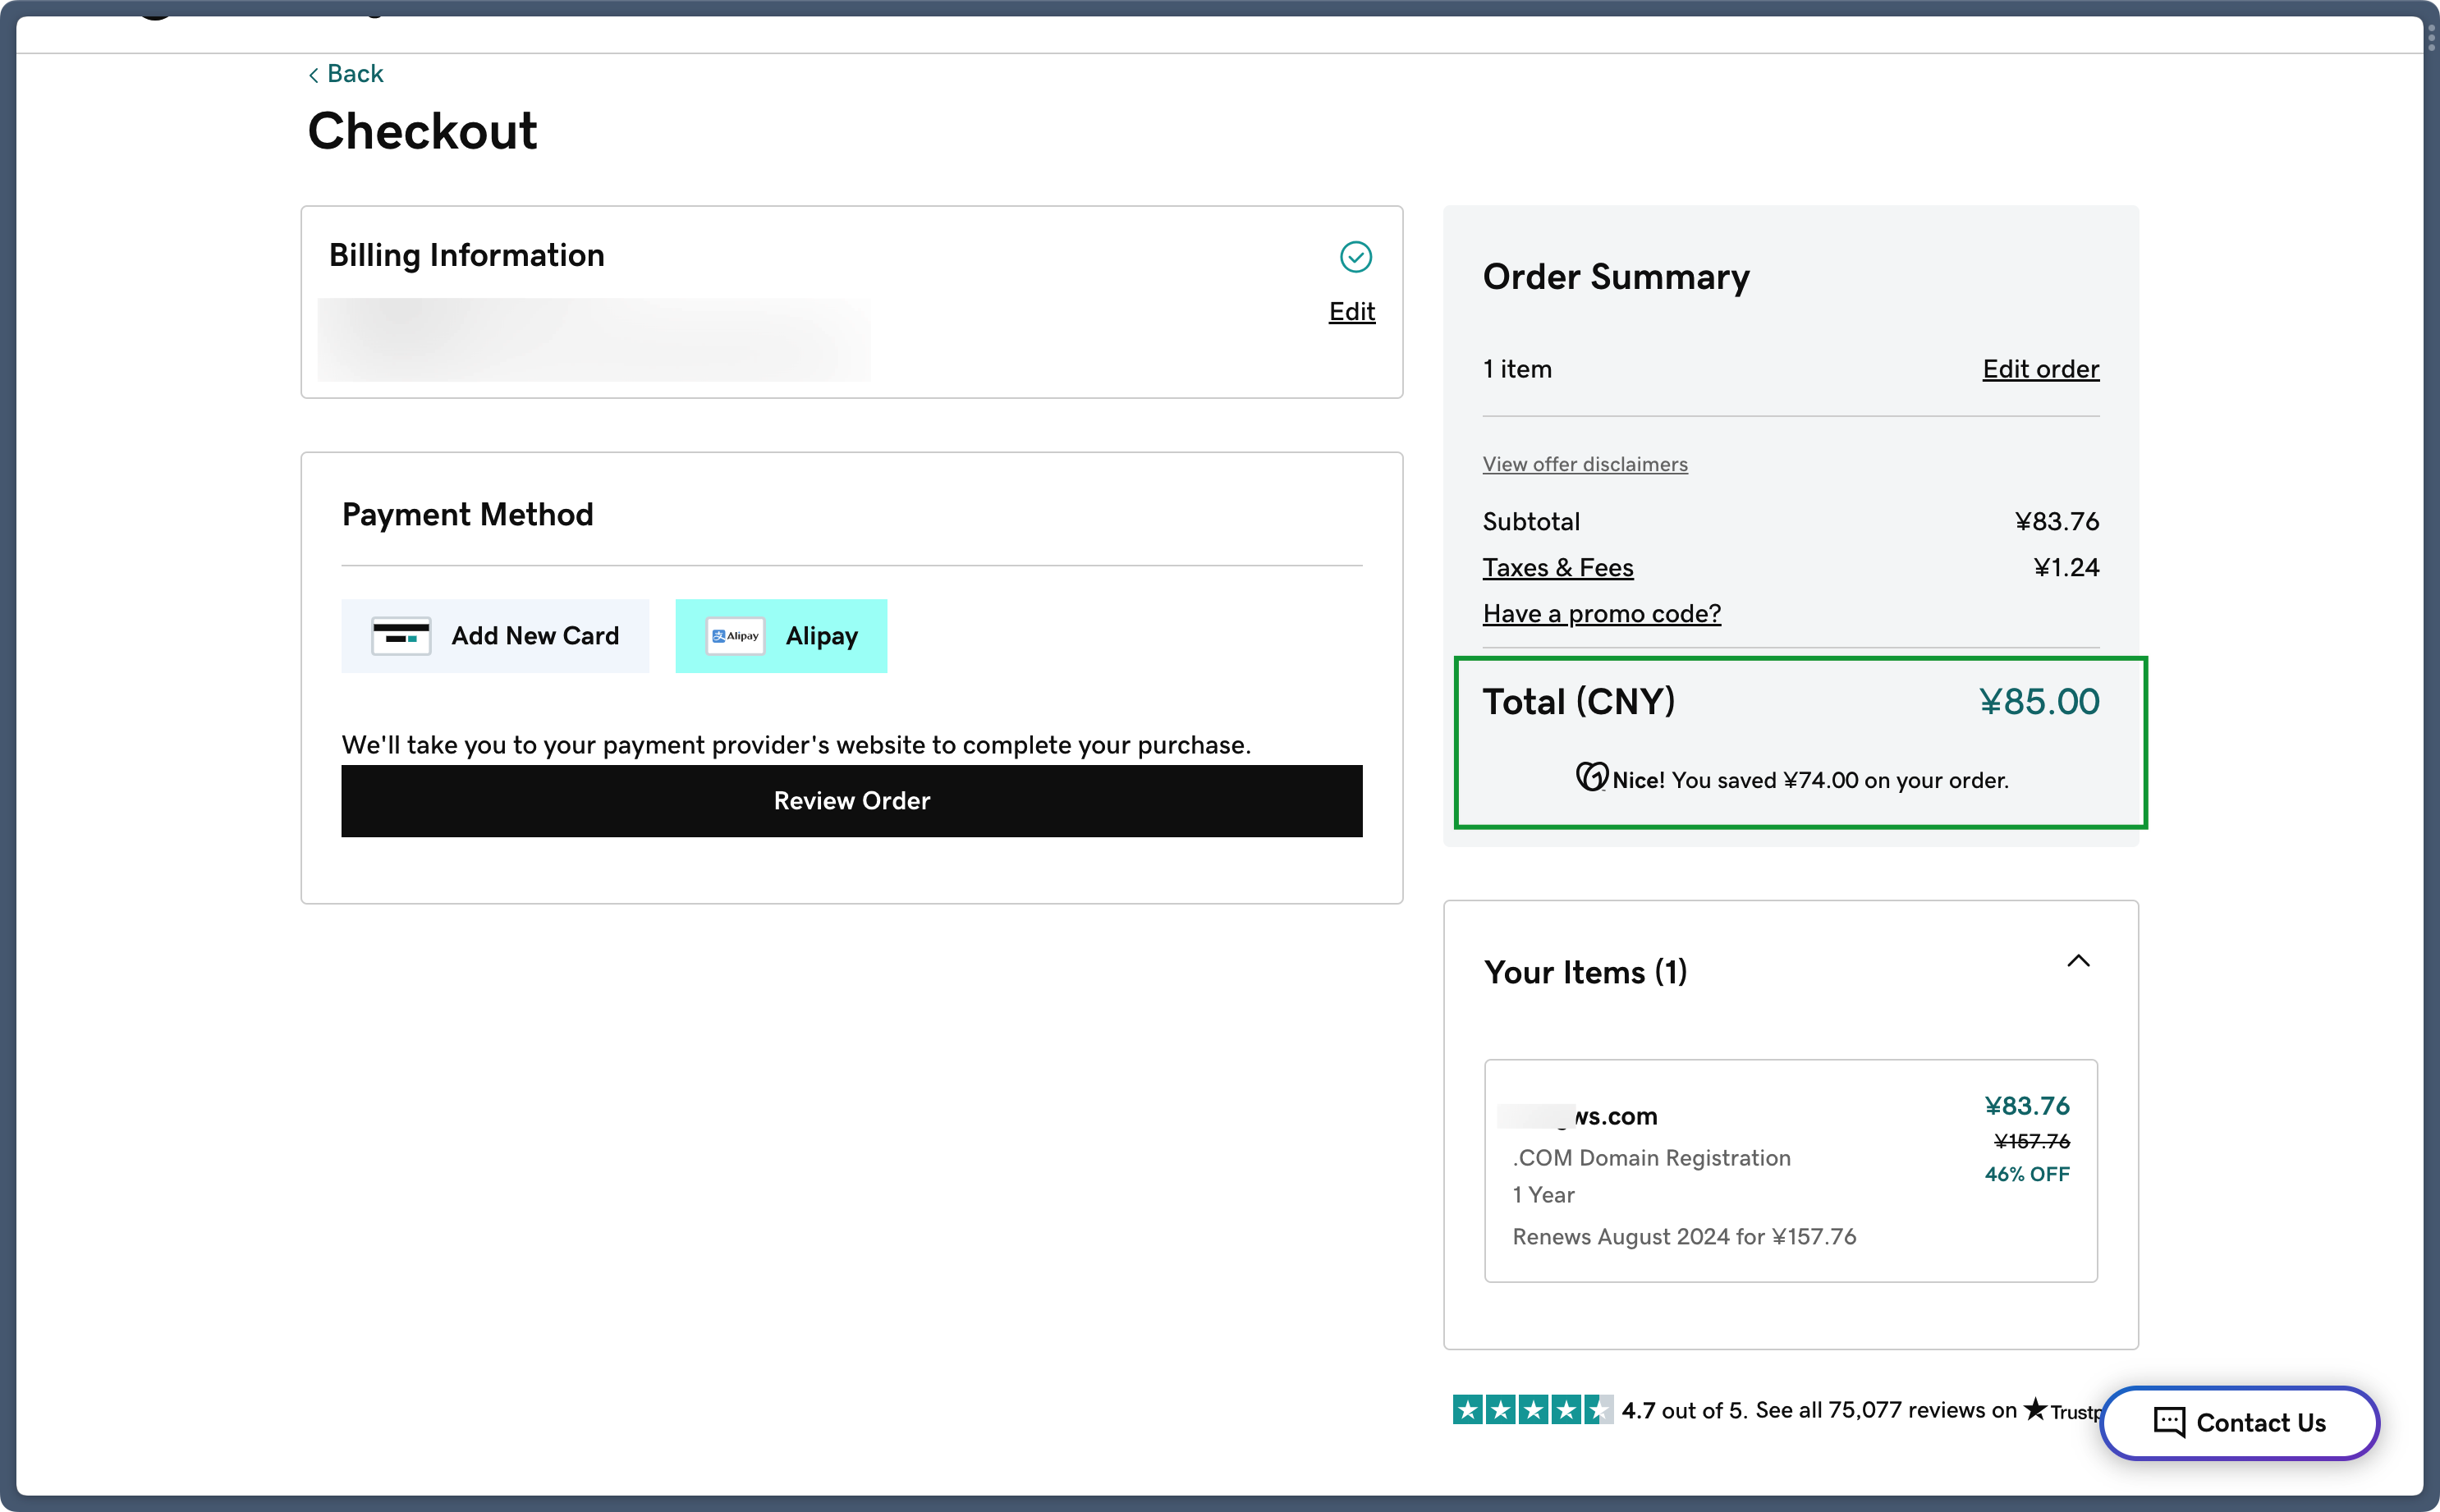Open the Edit order link
The image size is (2440, 1512).
2040,369
